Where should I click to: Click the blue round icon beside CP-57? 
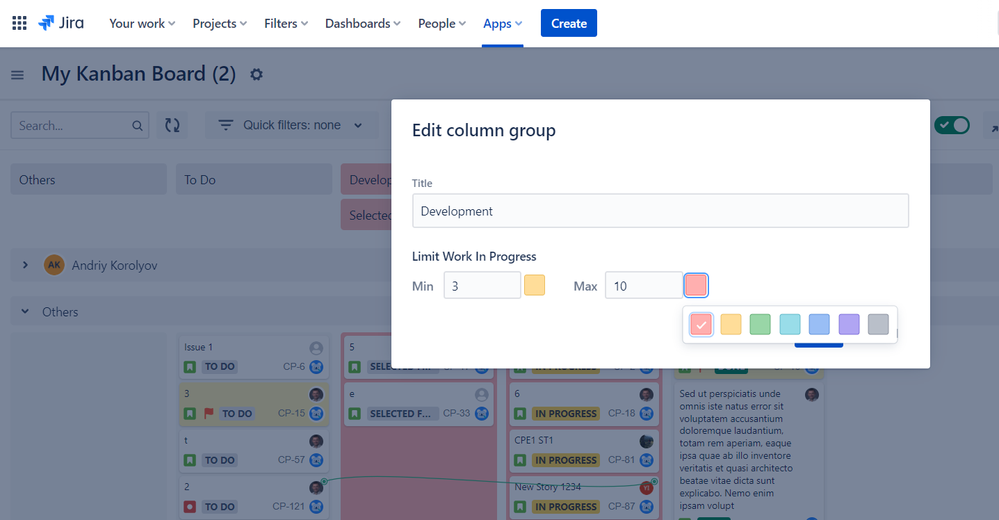pos(316,459)
